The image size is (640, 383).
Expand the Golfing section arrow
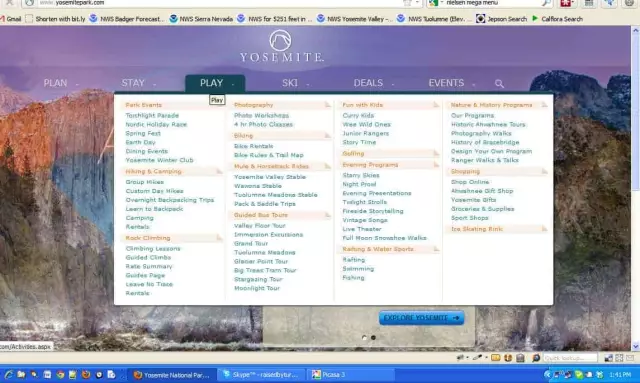pyautogui.click(x=436, y=154)
